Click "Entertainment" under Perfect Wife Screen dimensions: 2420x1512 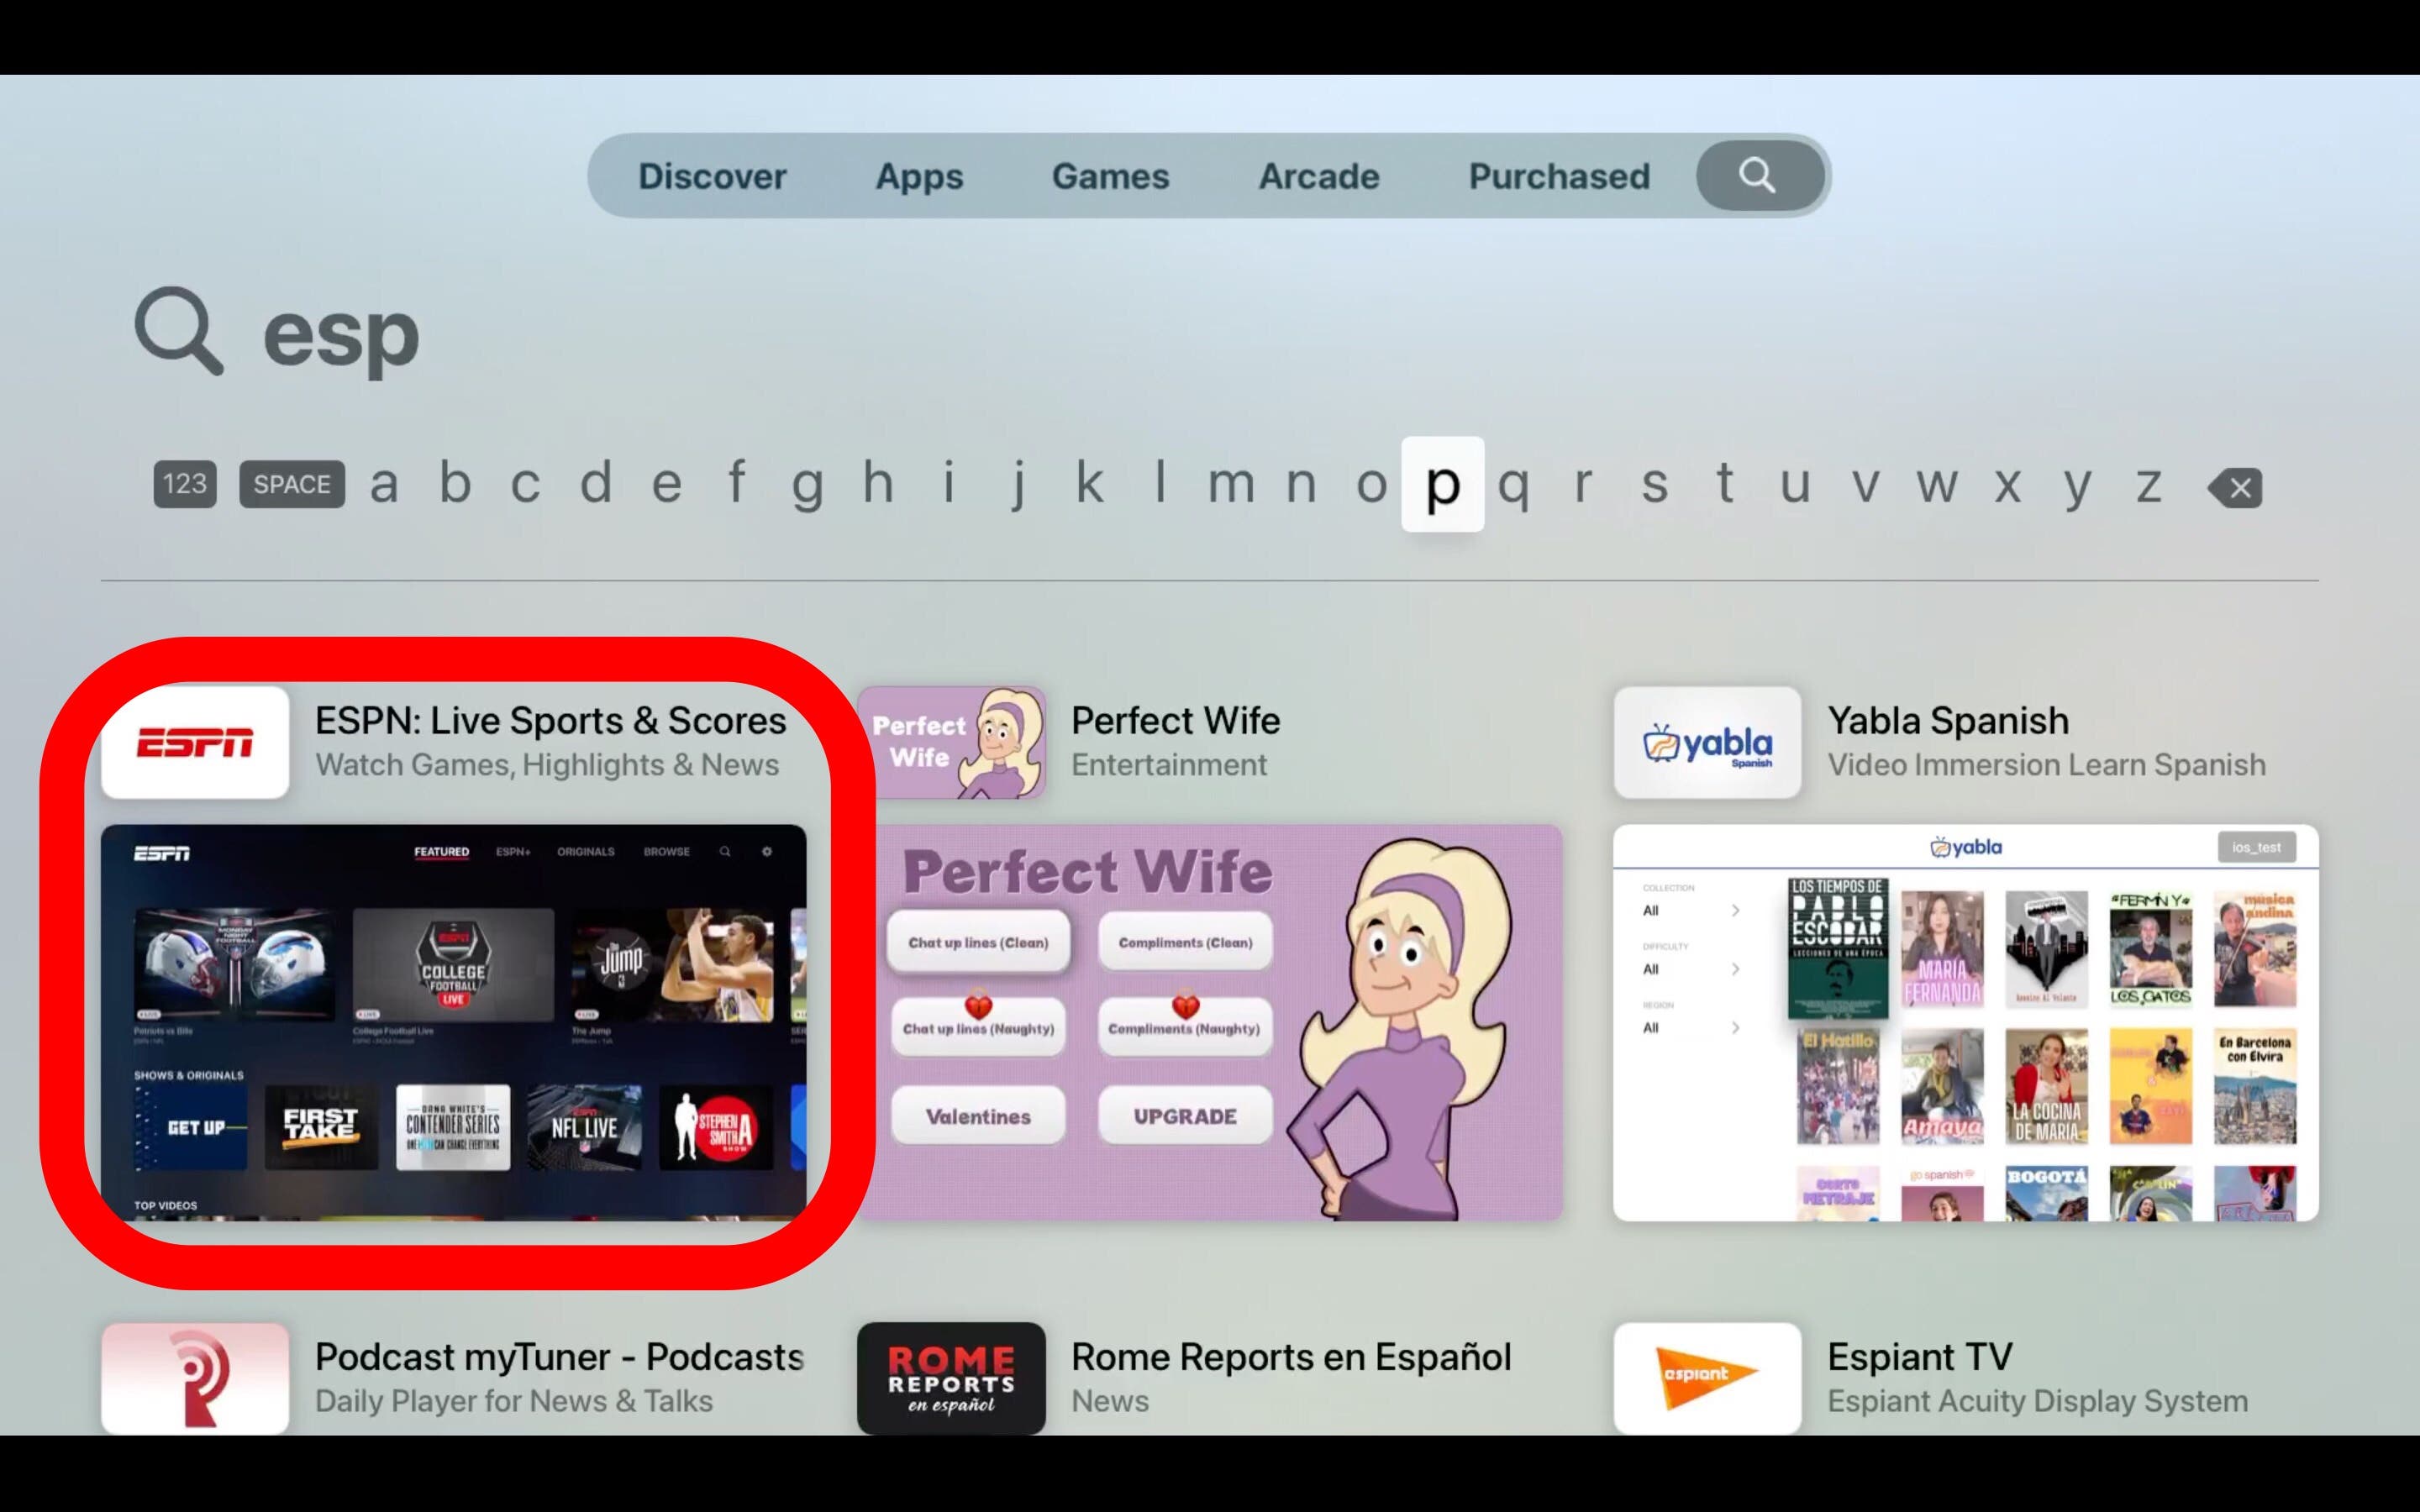click(x=1168, y=765)
